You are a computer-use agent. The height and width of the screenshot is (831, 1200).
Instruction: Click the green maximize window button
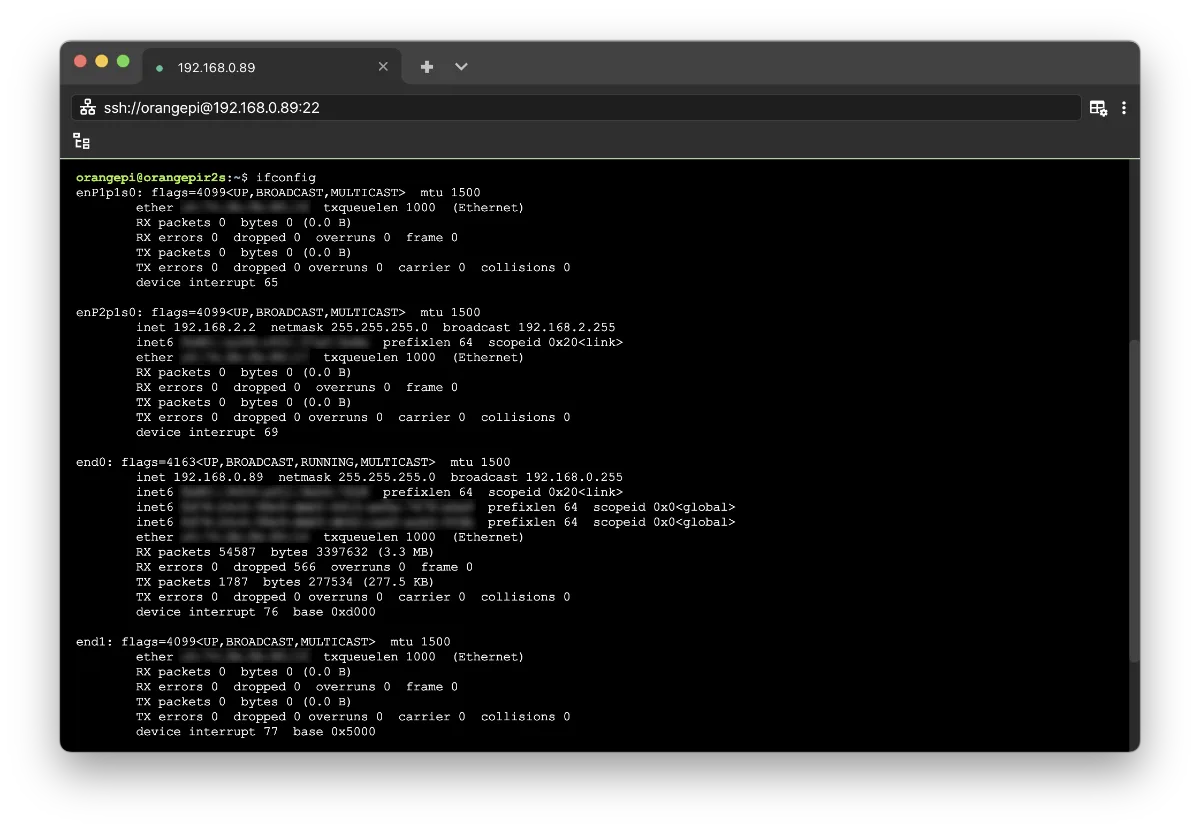coord(123,61)
